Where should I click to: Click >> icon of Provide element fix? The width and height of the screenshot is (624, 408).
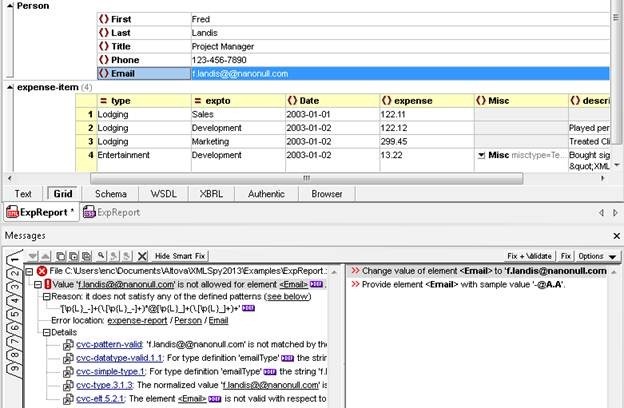pyautogui.click(x=355, y=284)
